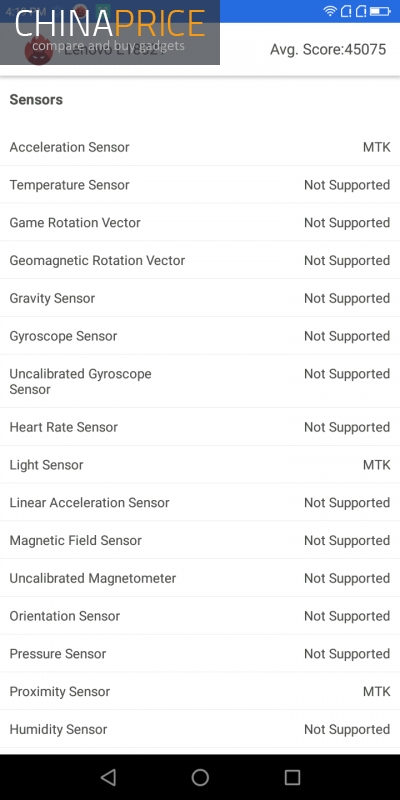Tap the Temperature Sensor entry
400x800 pixels.
tap(200, 185)
